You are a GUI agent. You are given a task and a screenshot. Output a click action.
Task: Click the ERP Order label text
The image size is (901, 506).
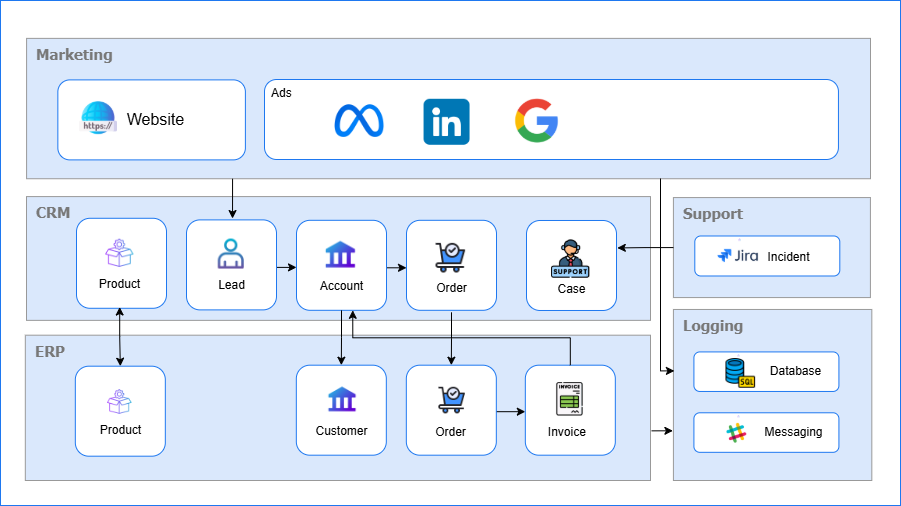point(450,432)
